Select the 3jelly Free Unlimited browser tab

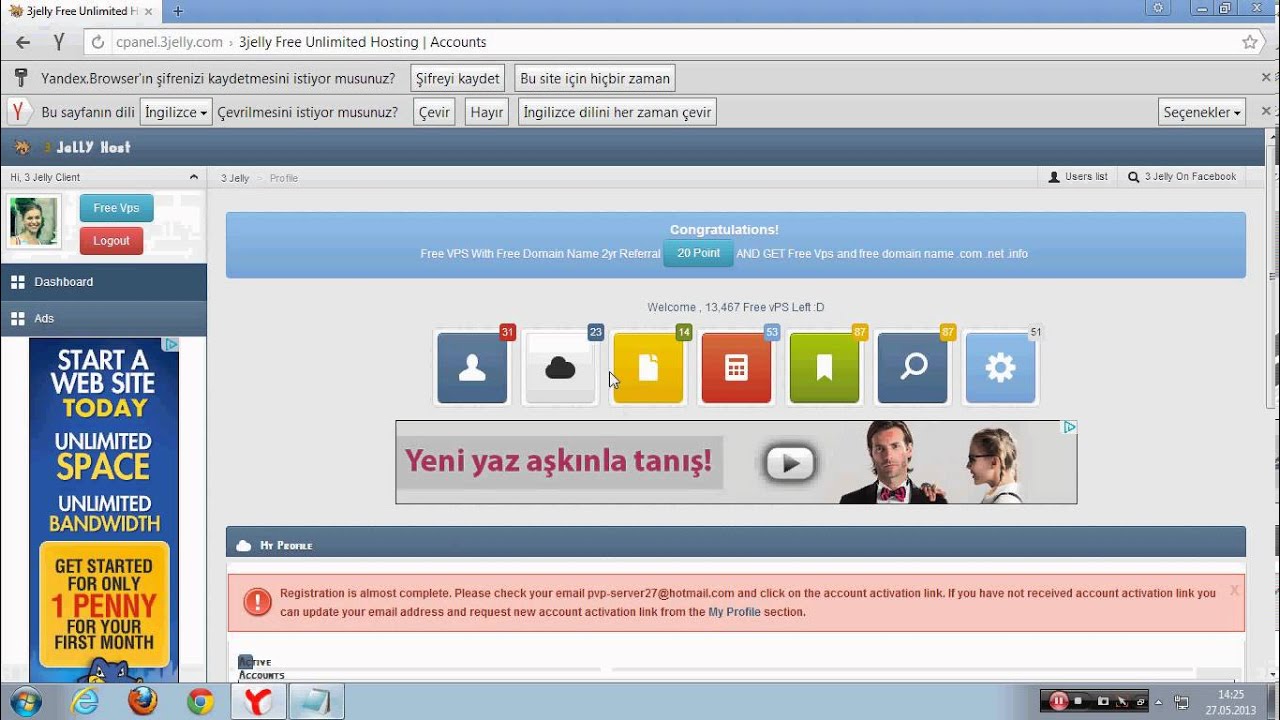coord(80,11)
